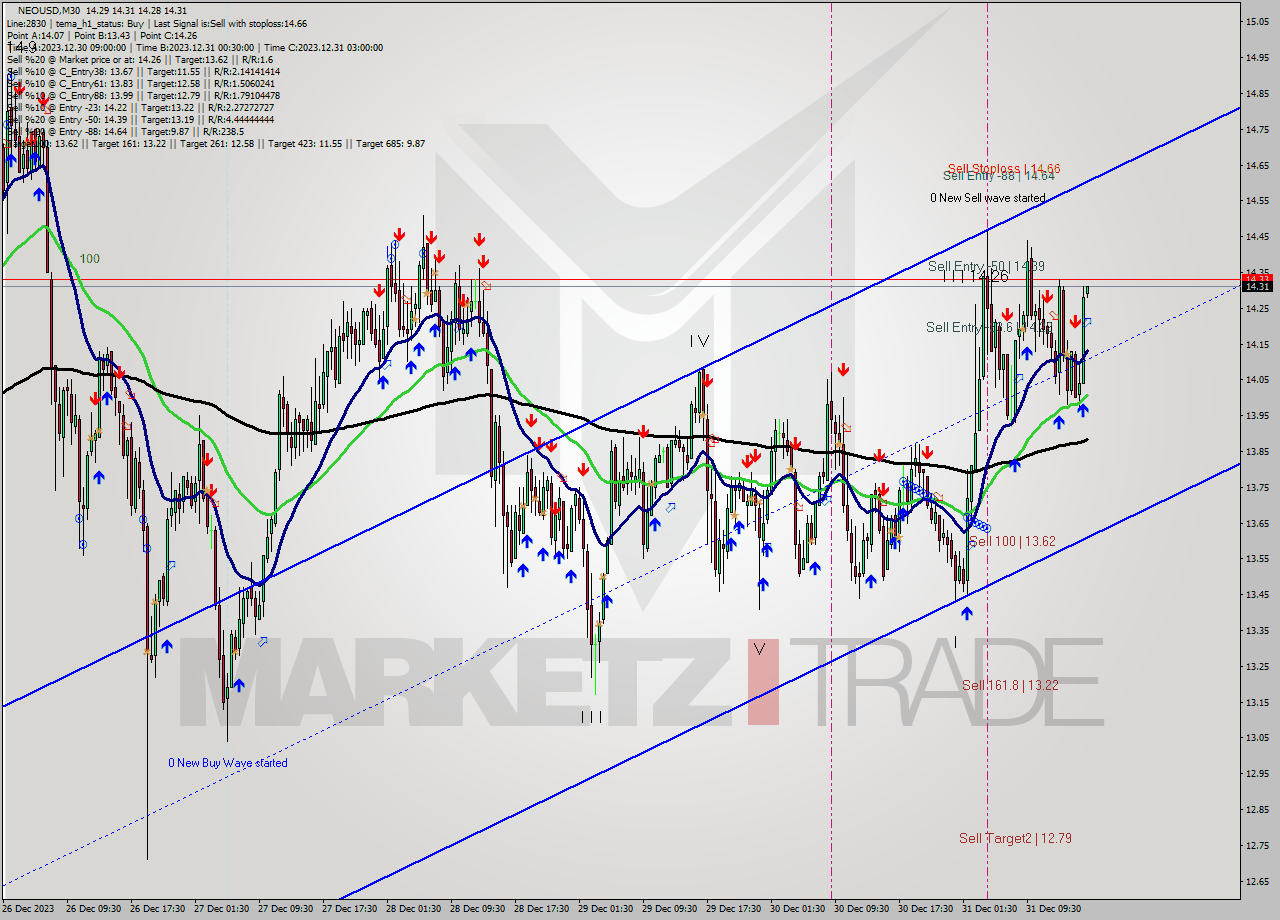Click the 13.55 price axis label
This screenshot has width=1280, height=920.
click(1257, 558)
